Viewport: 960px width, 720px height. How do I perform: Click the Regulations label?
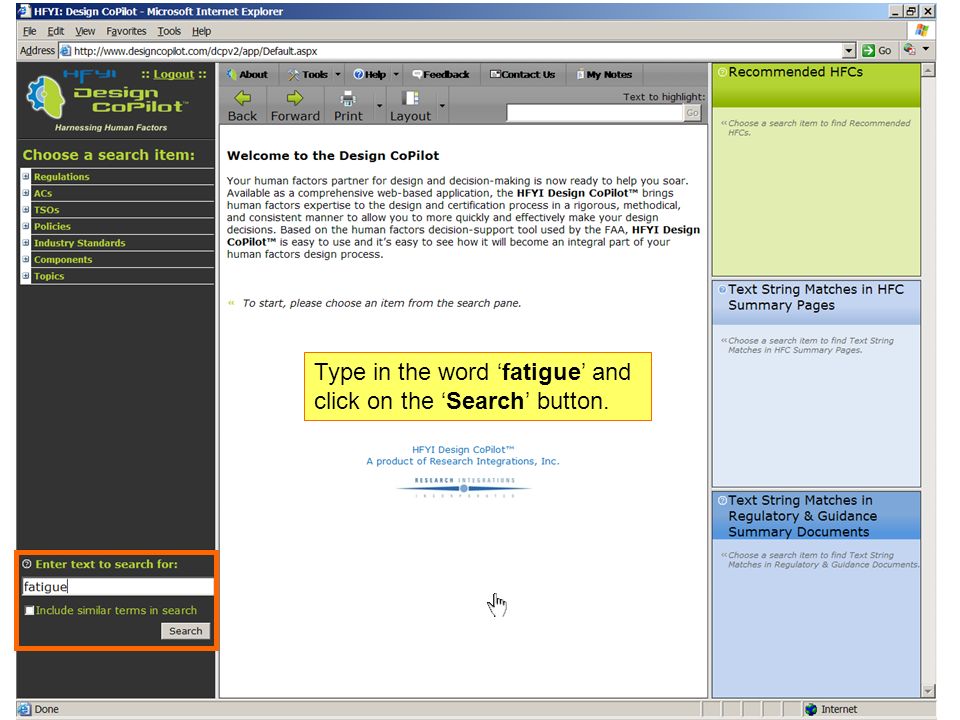[61, 176]
